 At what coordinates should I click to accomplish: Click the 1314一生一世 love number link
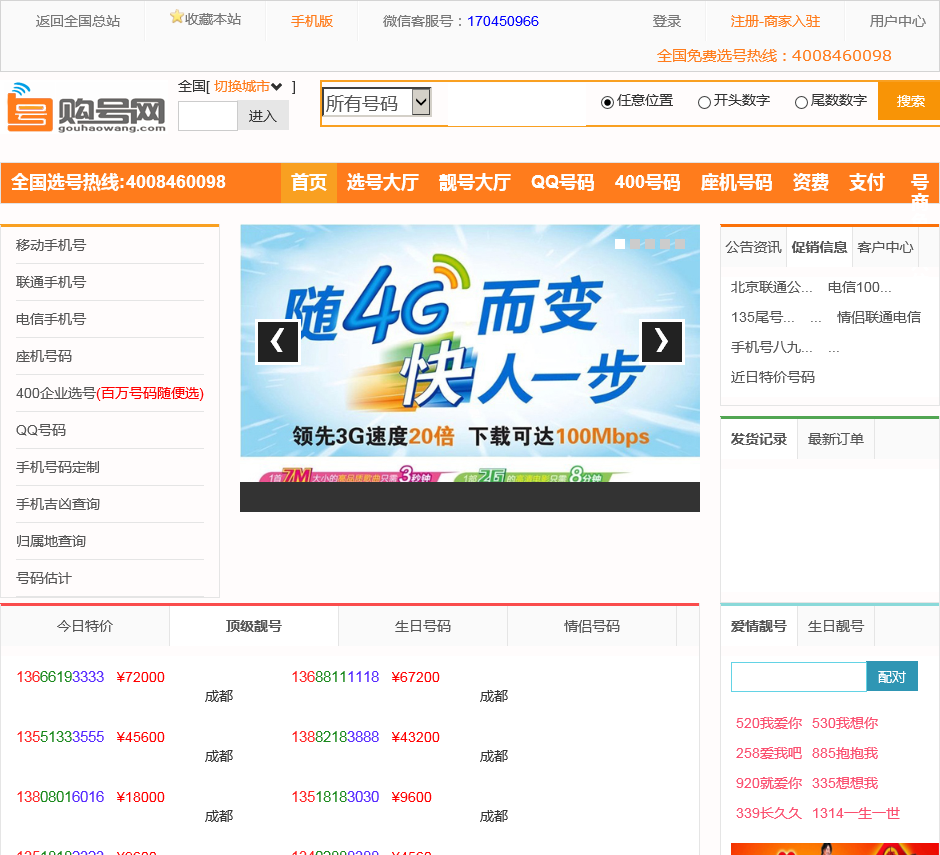tap(856, 813)
